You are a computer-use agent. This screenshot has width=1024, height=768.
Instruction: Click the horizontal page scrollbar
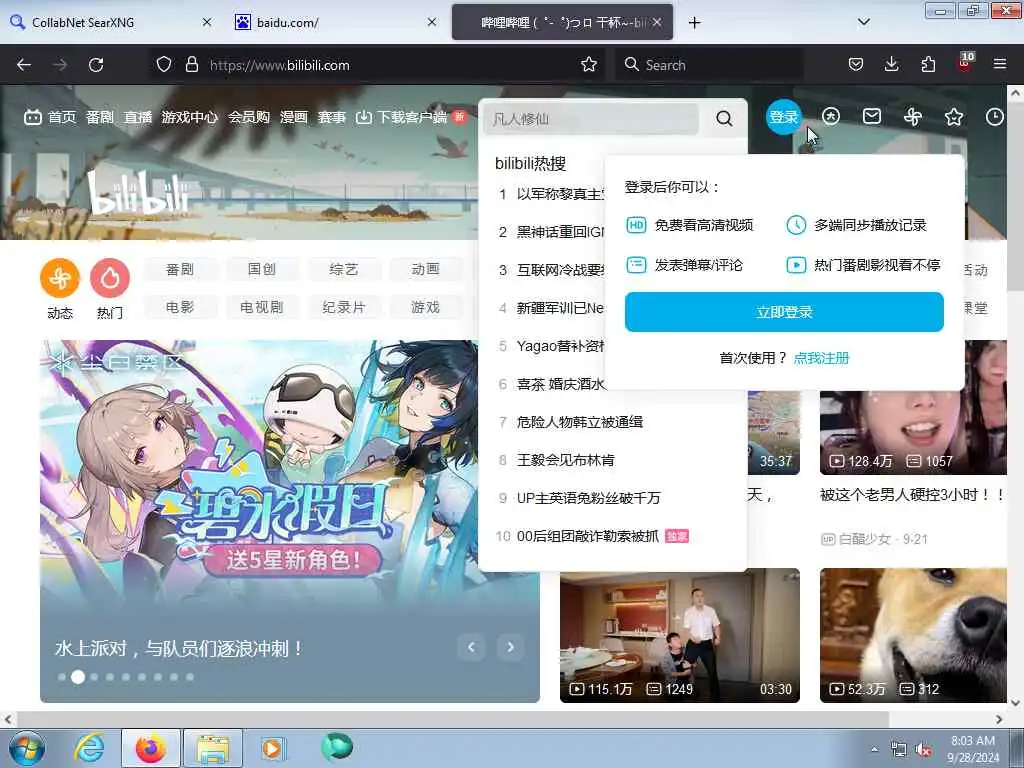point(451,718)
